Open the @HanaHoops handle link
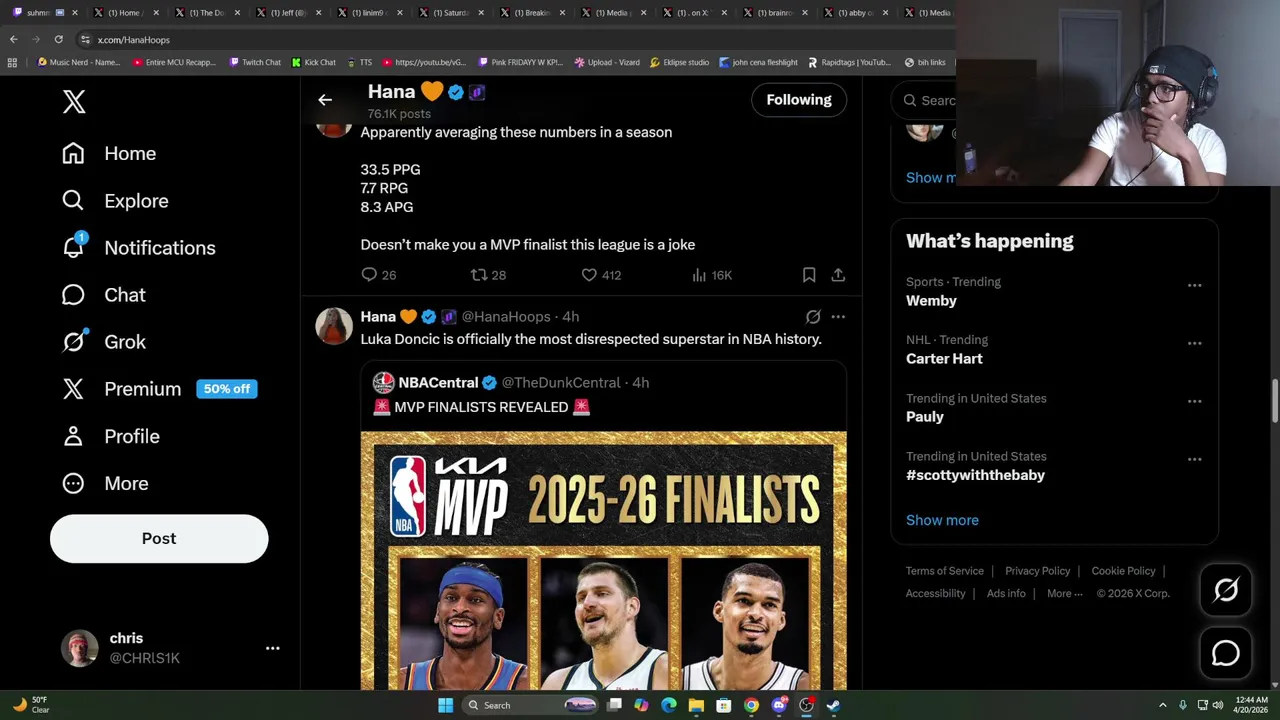The image size is (1280, 720). click(x=506, y=316)
